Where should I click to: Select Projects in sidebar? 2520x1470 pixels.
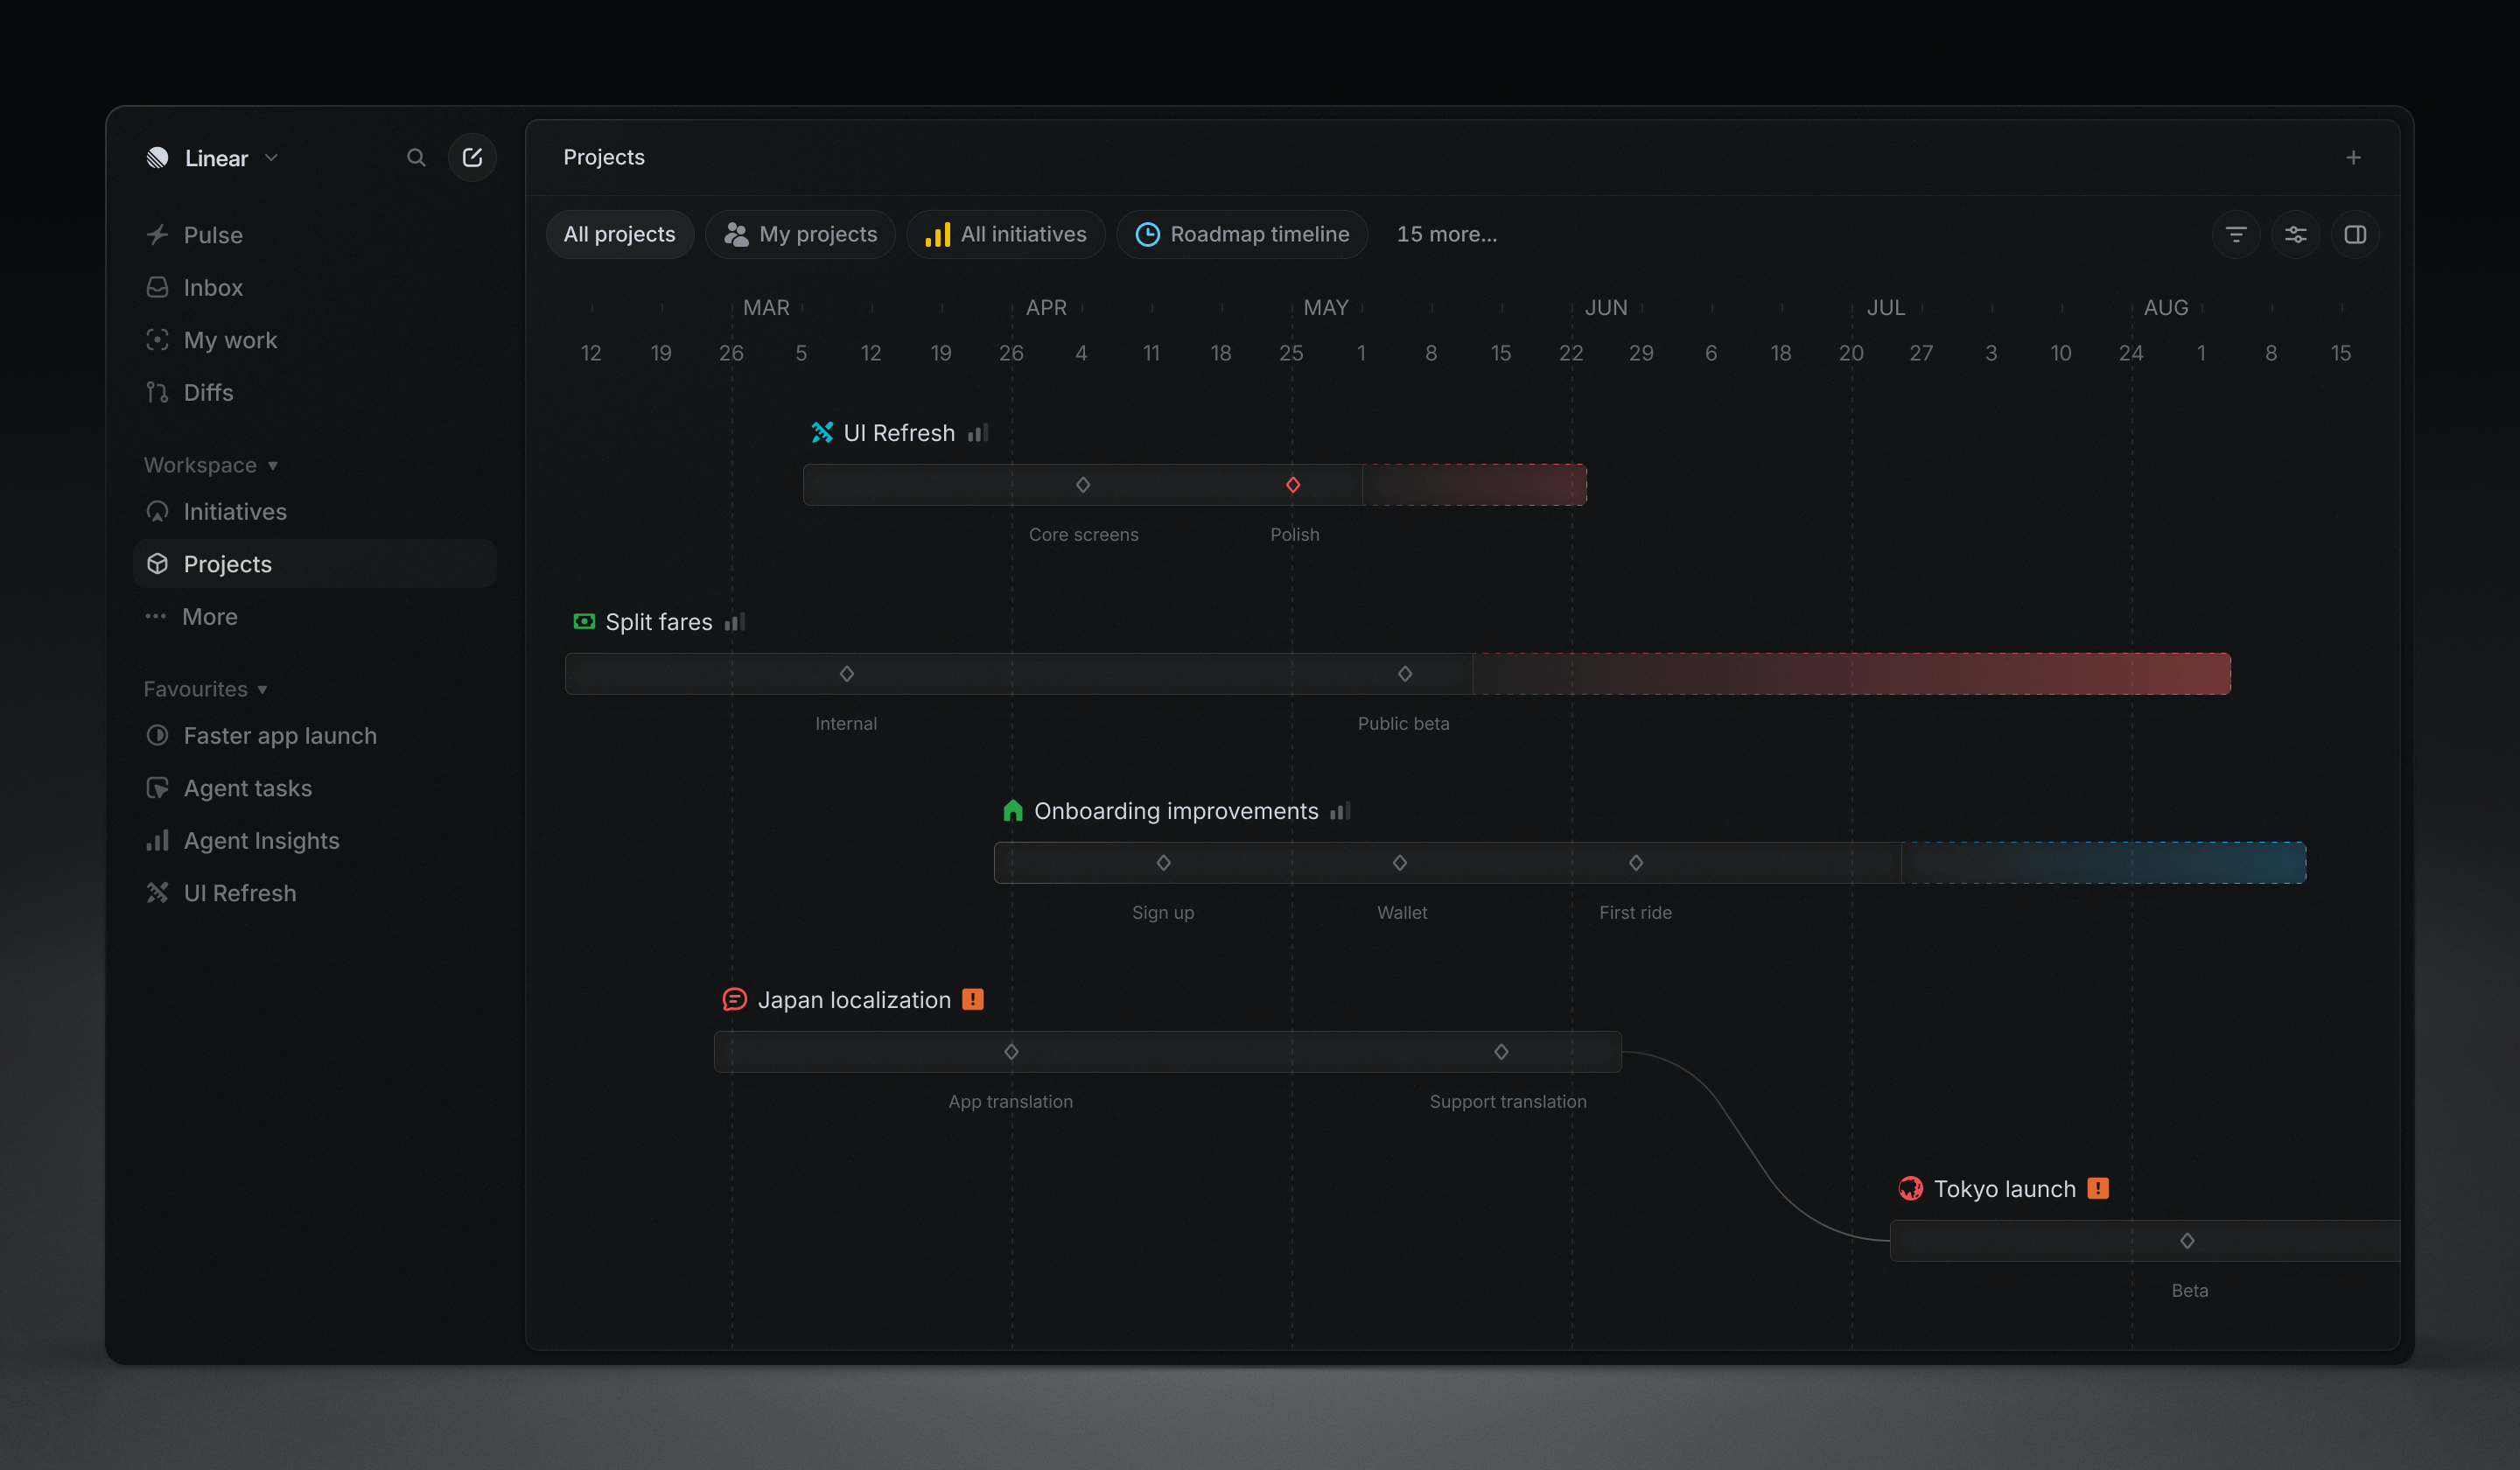(314, 564)
